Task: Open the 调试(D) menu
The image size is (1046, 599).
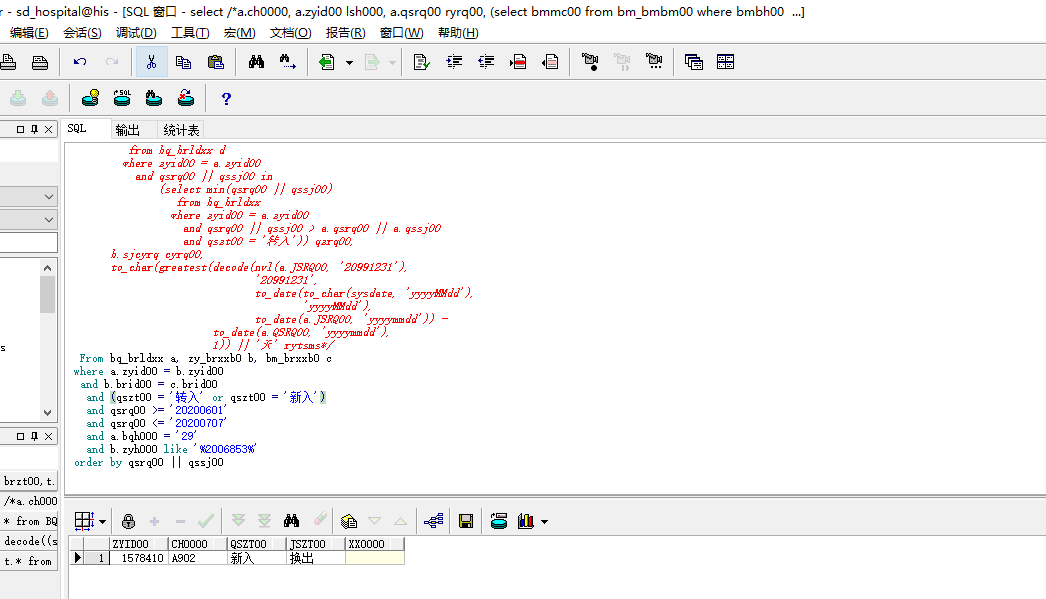Action: point(136,33)
